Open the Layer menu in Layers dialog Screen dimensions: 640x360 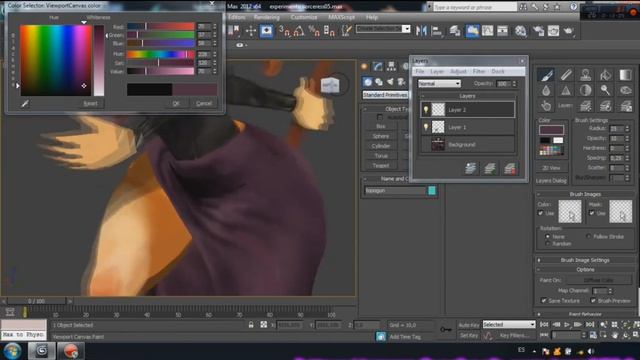click(x=437, y=71)
